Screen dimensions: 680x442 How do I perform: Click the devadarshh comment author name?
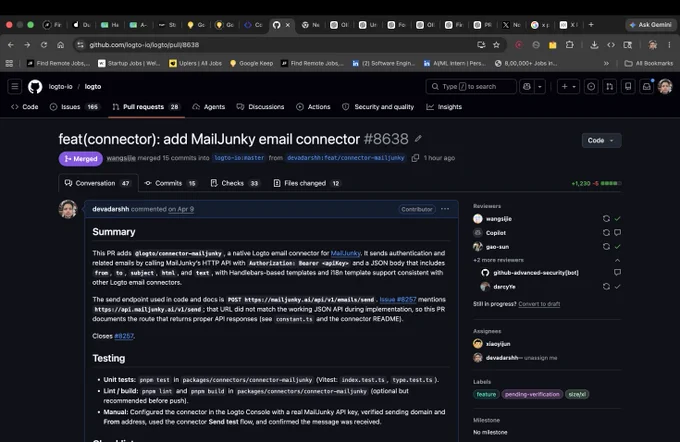111,209
